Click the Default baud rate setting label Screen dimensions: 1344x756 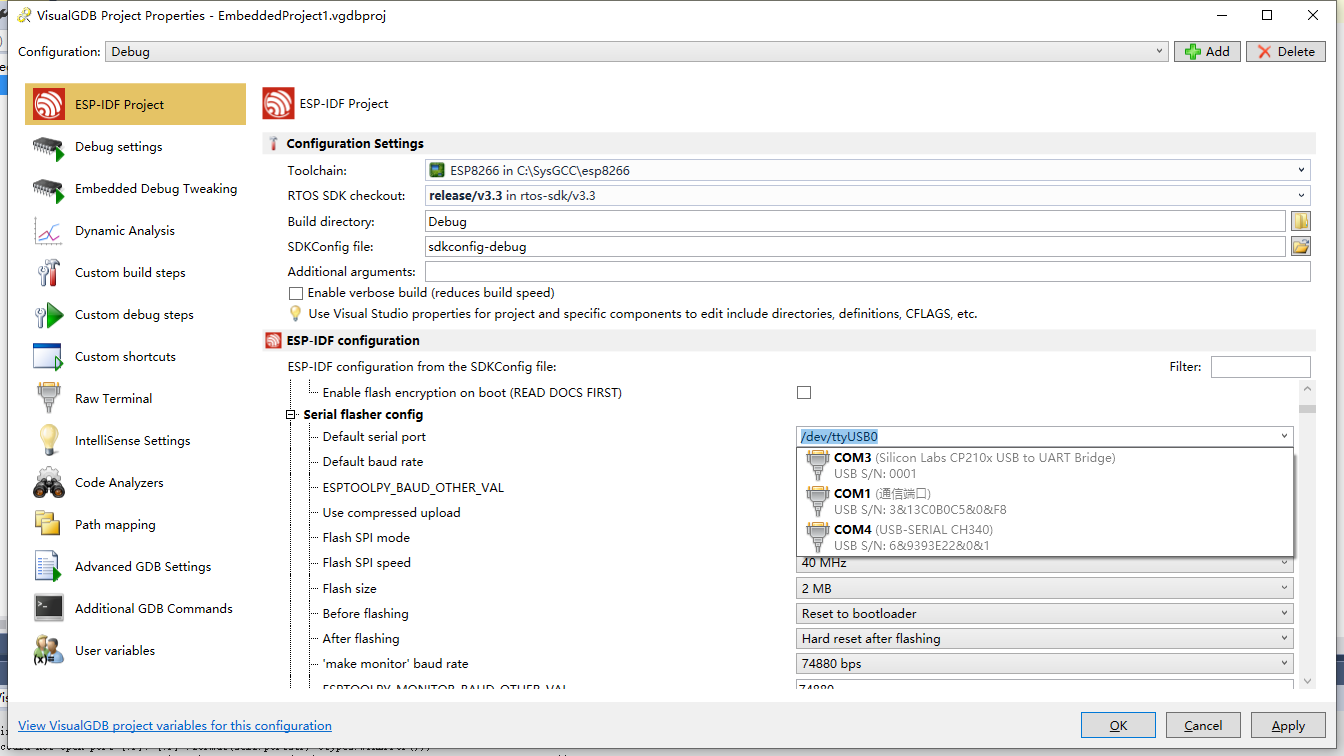pos(372,462)
